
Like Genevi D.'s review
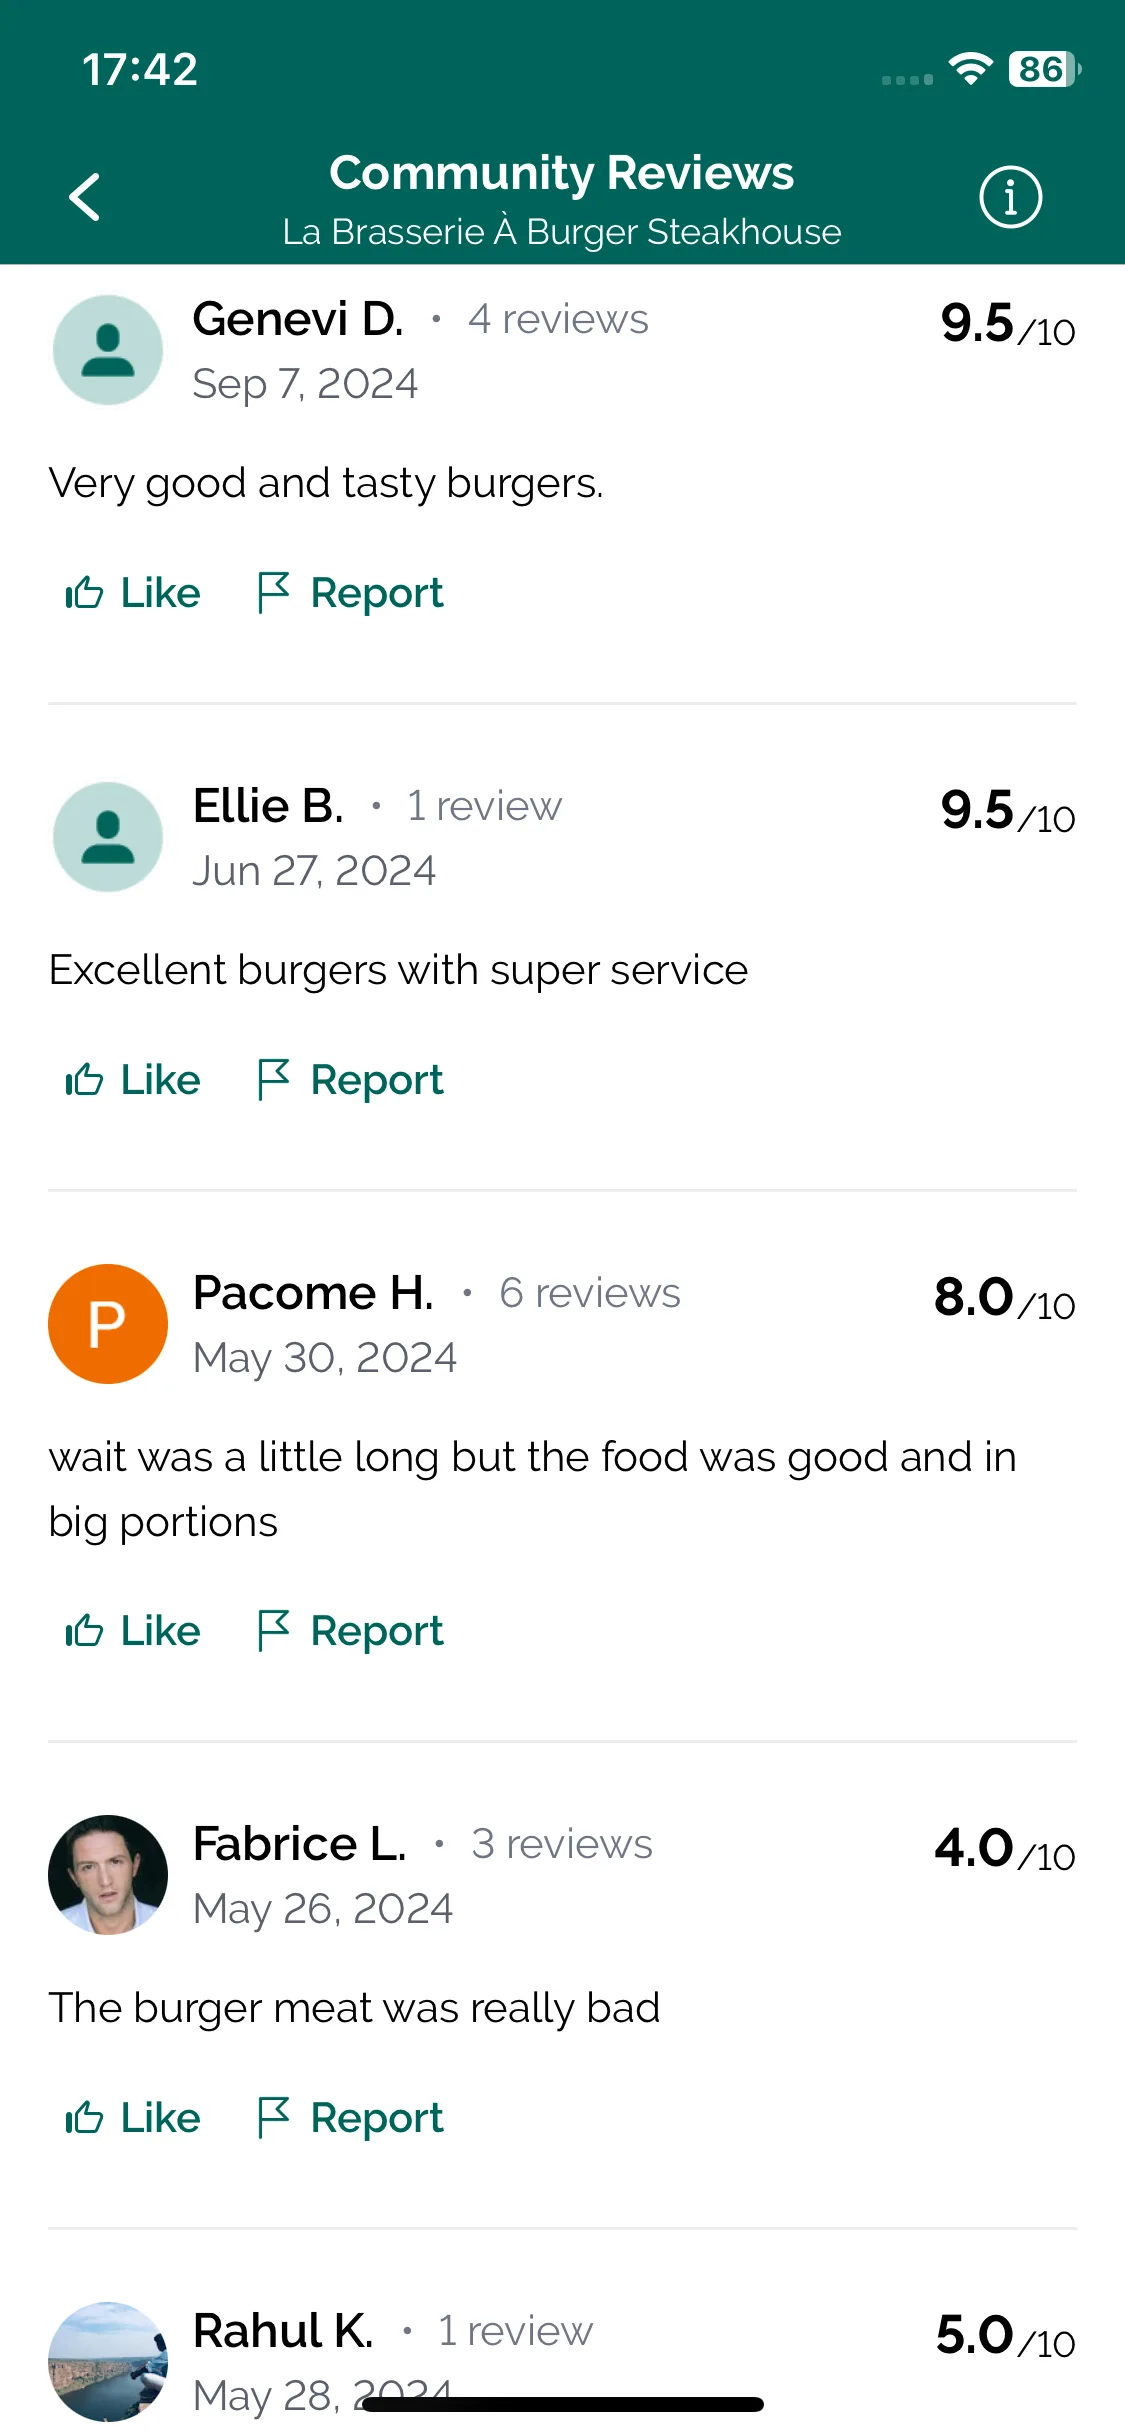(133, 593)
